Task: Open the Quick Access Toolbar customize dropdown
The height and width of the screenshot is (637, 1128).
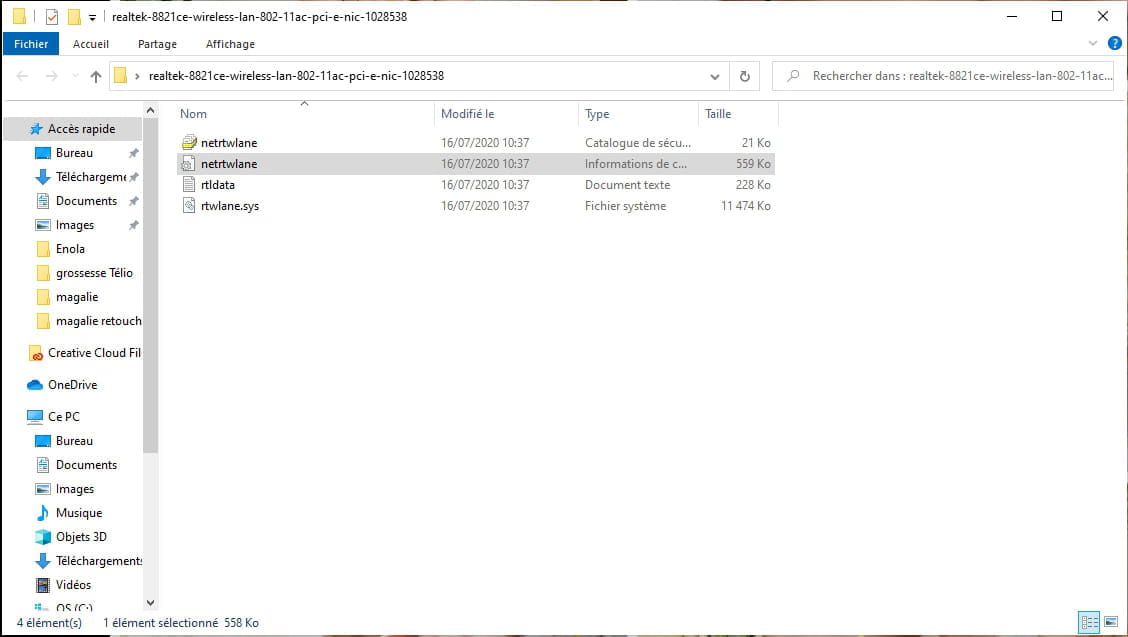Action: (93, 17)
